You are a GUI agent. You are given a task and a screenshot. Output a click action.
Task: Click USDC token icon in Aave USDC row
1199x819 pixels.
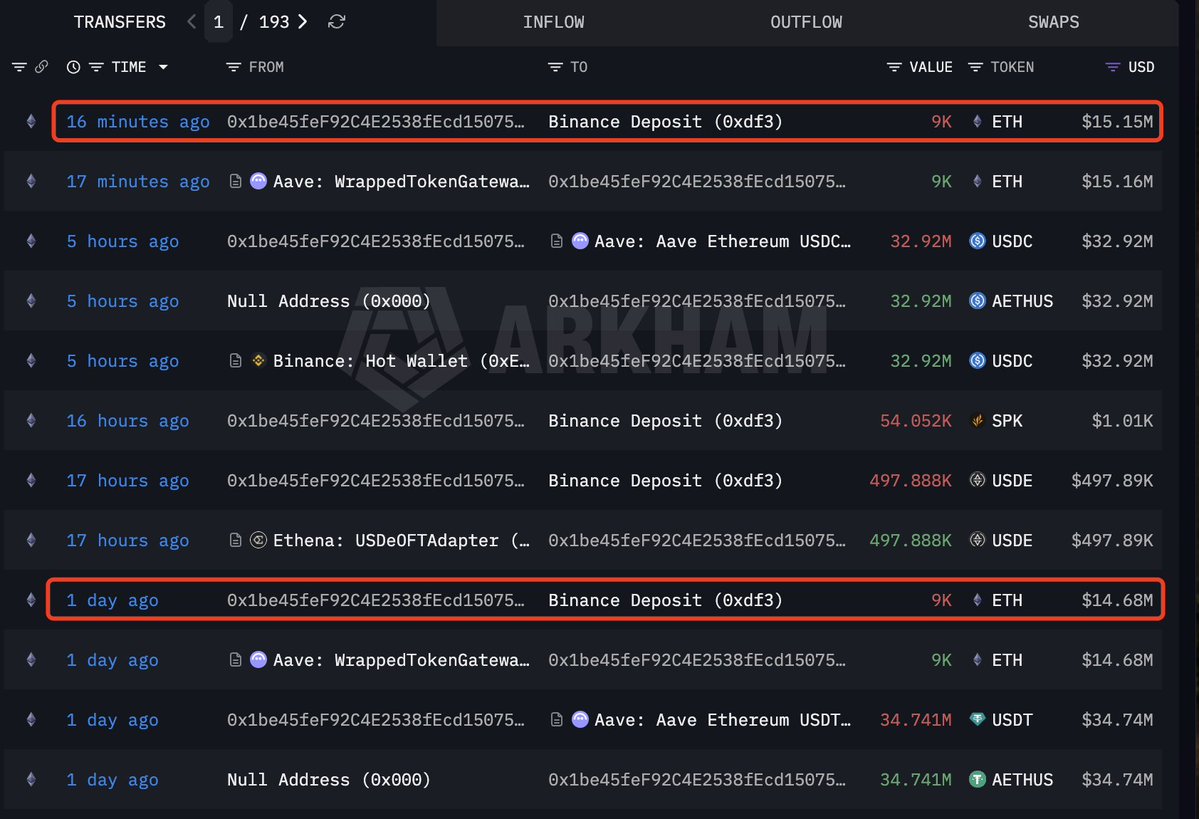coord(977,241)
